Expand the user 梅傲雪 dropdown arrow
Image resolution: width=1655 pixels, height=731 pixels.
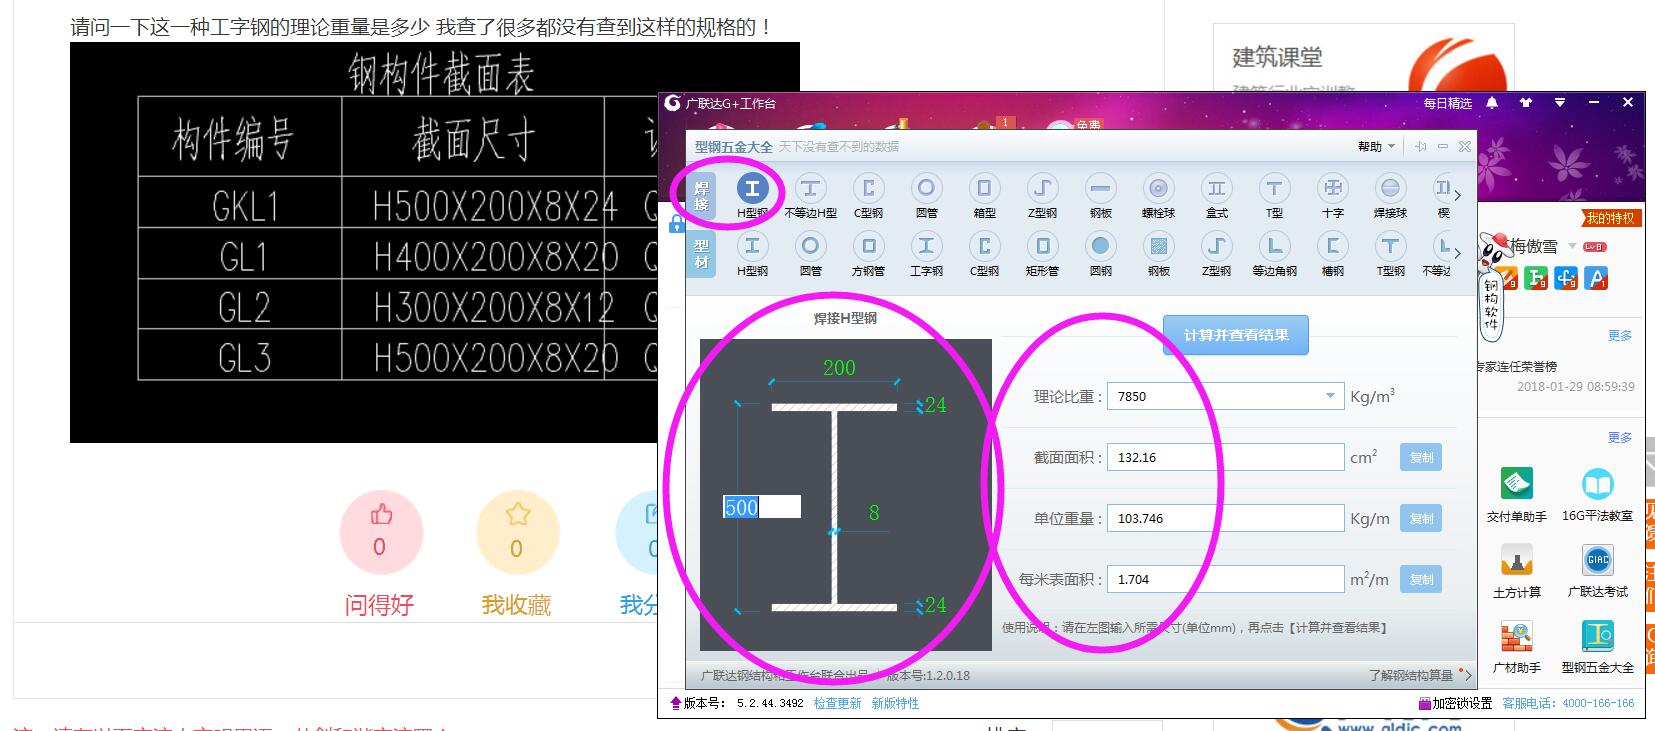[x=1571, y=246]
